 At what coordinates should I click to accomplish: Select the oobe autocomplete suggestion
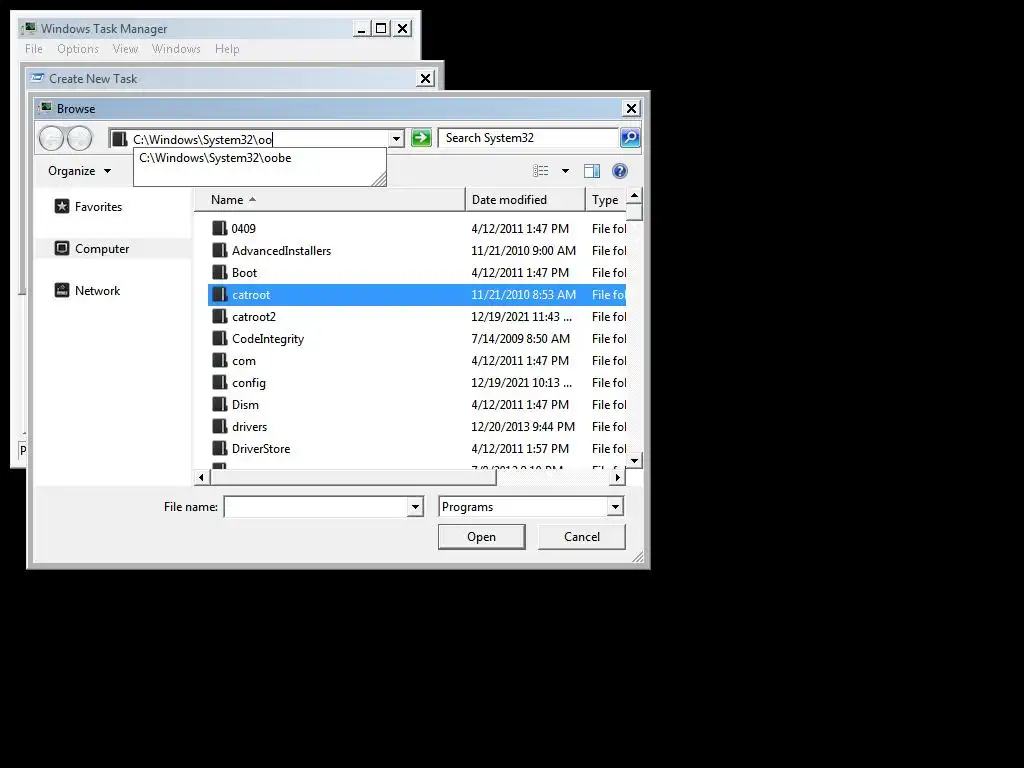[x=259, y=158]
